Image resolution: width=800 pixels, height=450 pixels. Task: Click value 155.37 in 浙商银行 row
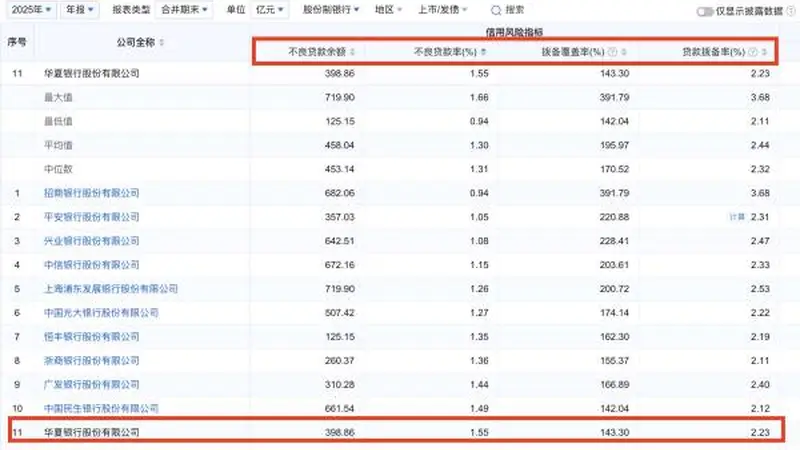pos(614,361)
